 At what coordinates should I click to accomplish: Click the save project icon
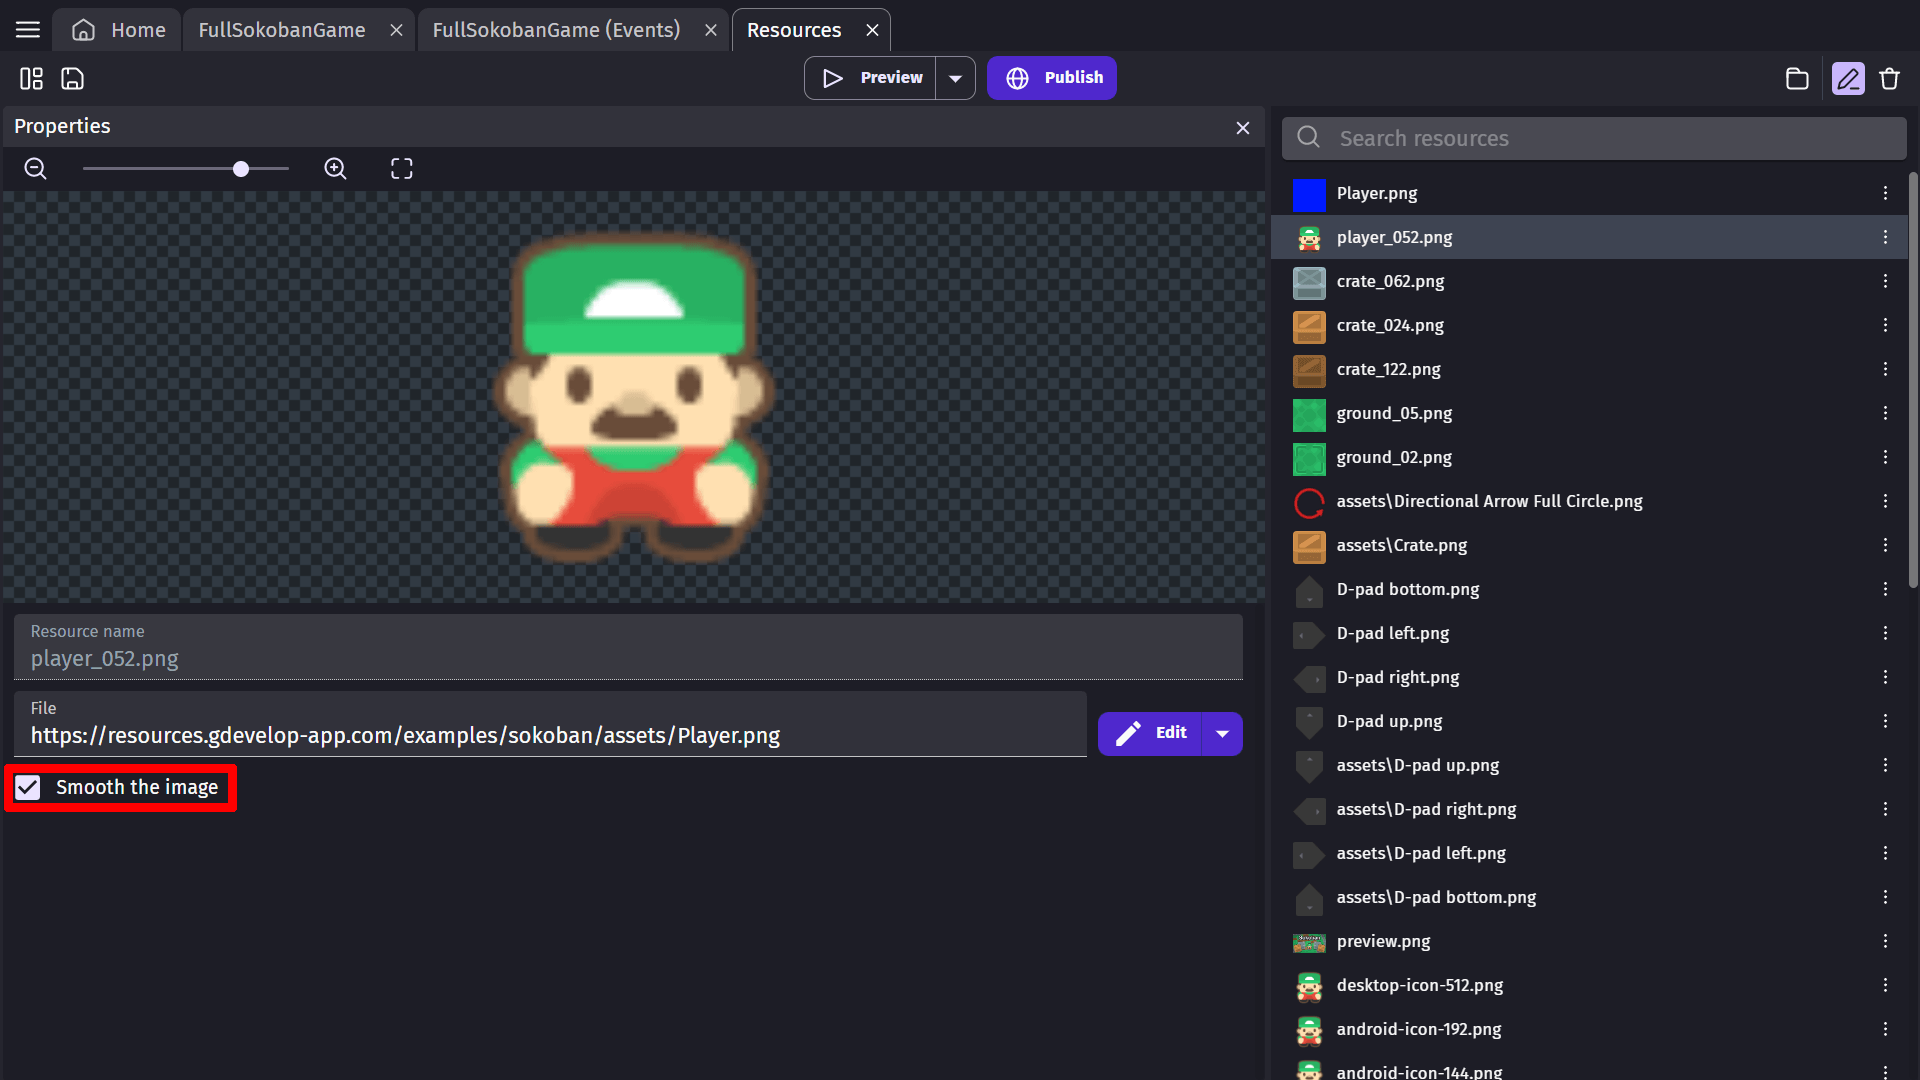coord(73,78)
